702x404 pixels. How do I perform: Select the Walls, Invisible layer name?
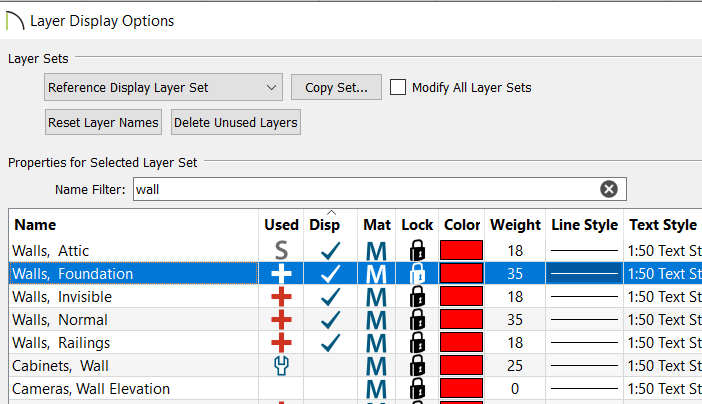pos(62,297)
